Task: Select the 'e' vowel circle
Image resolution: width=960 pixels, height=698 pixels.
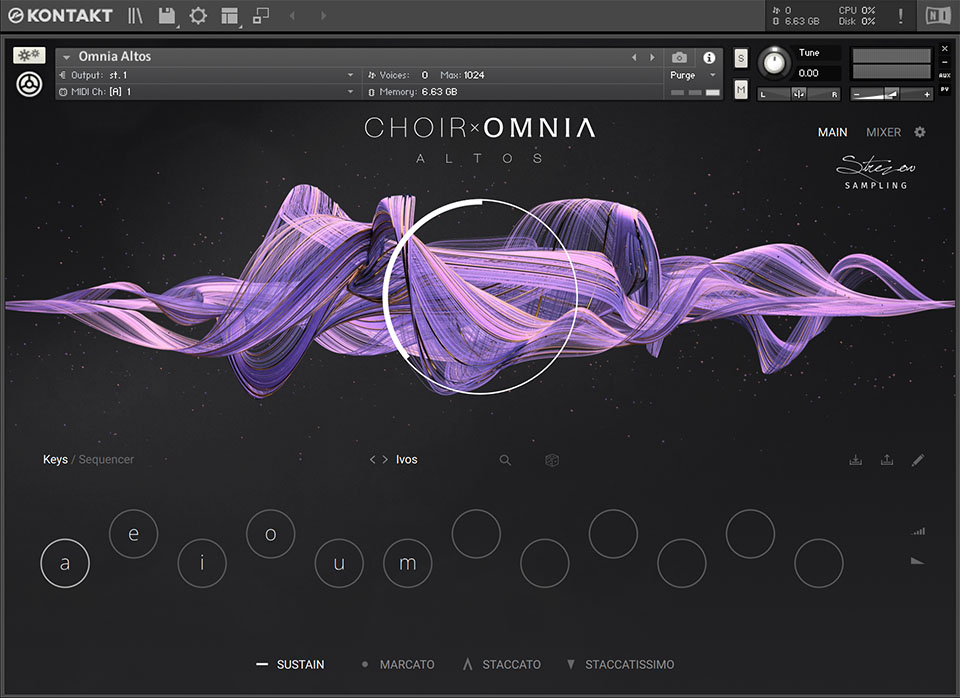Action: [133, 534]
